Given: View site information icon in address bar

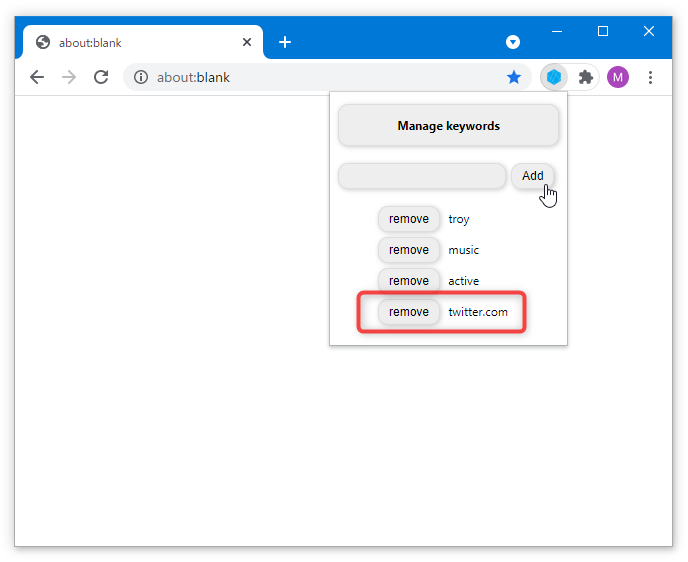Looking at the screenshot, I should [x=141, y=77].
